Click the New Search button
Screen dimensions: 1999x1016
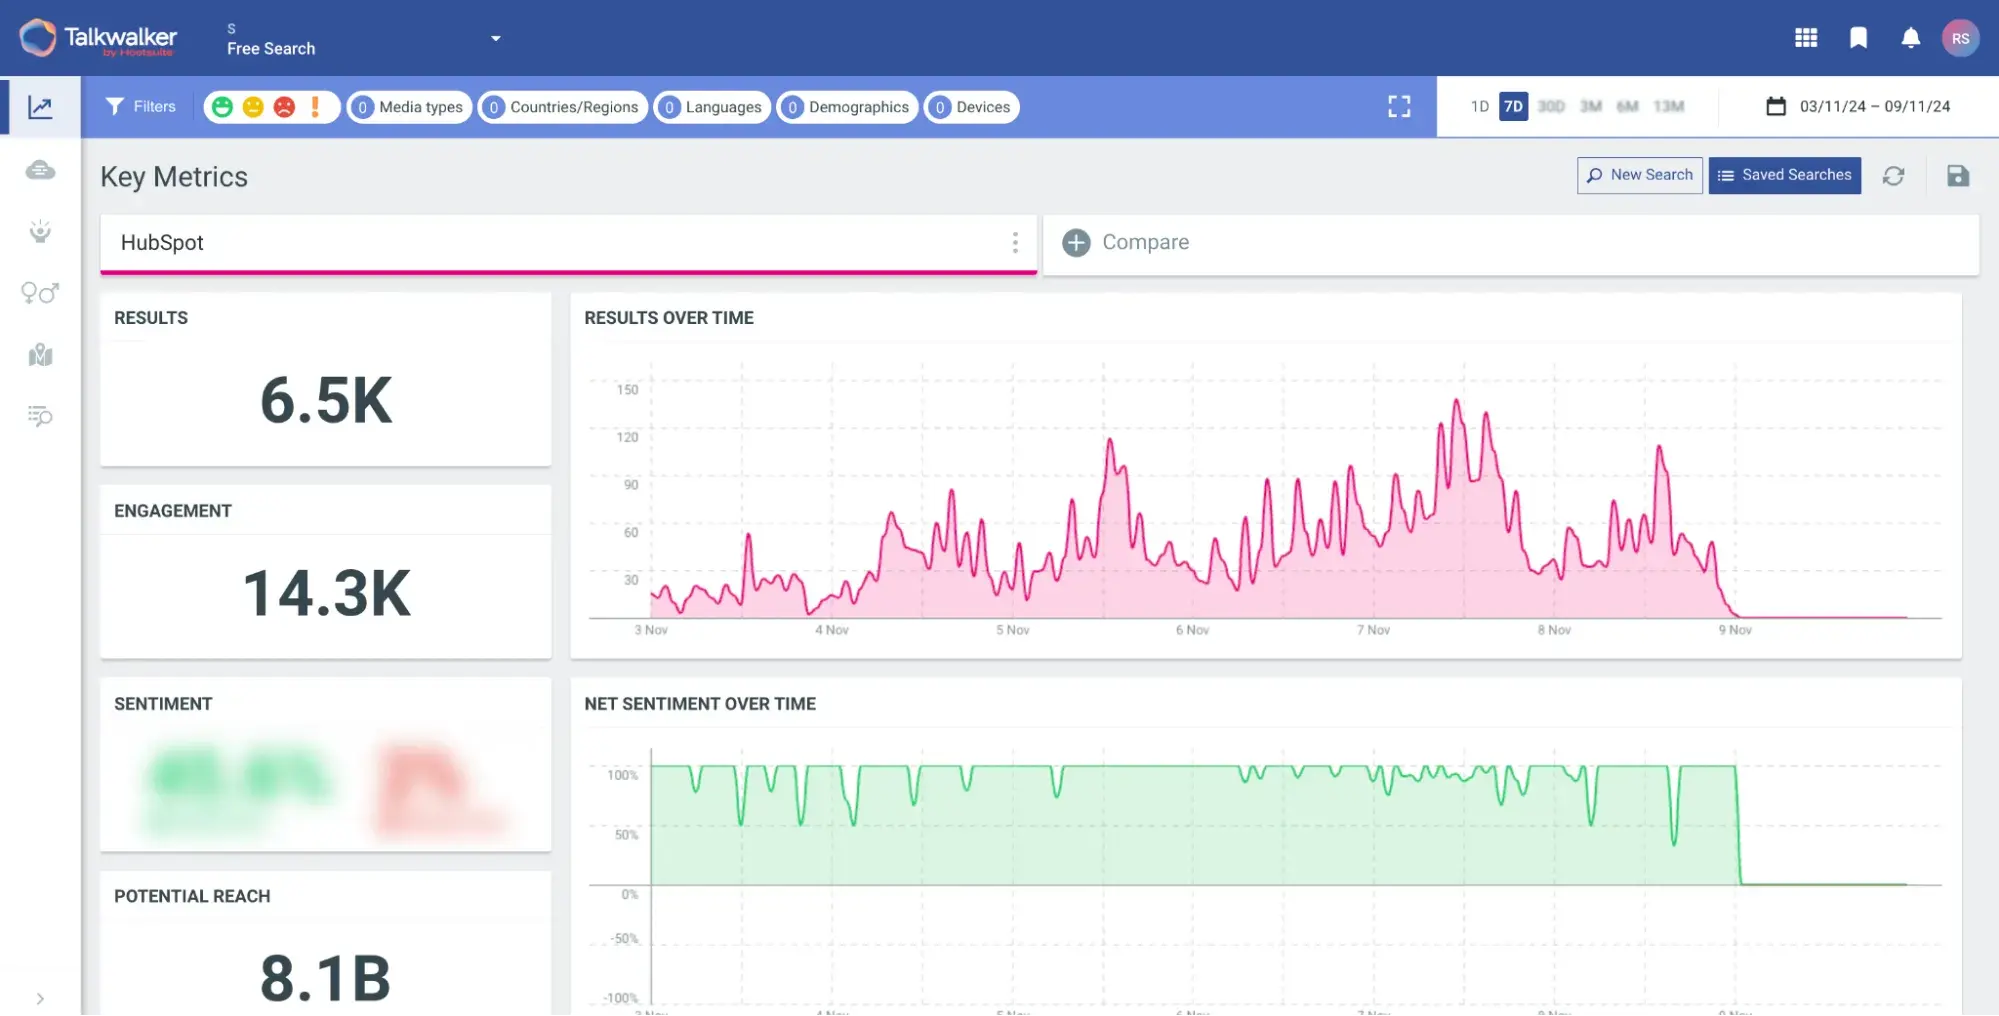(x=1640, y=175)
